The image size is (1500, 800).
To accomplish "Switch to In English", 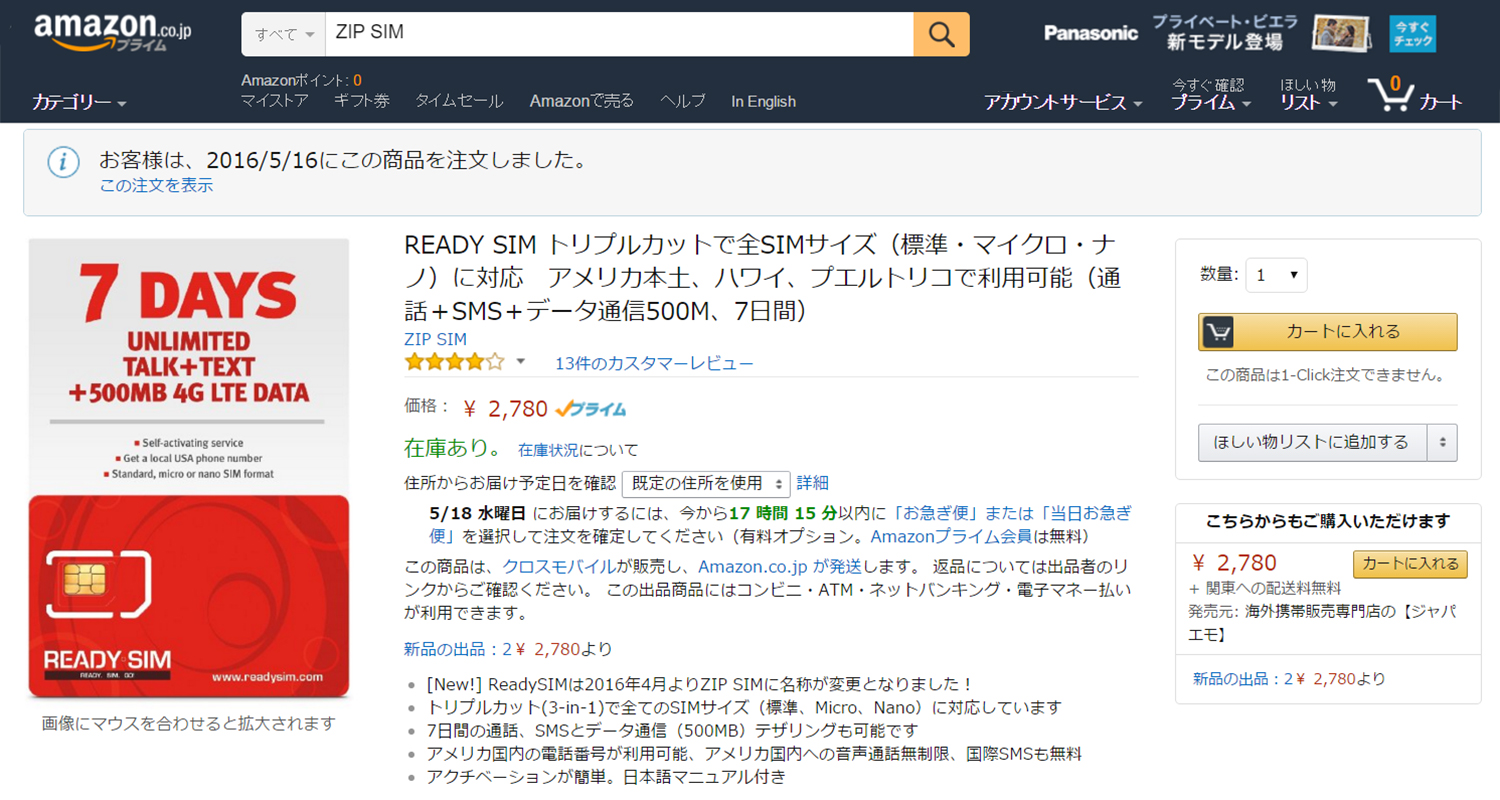I will pyautogui.click(x=764, y=101).
